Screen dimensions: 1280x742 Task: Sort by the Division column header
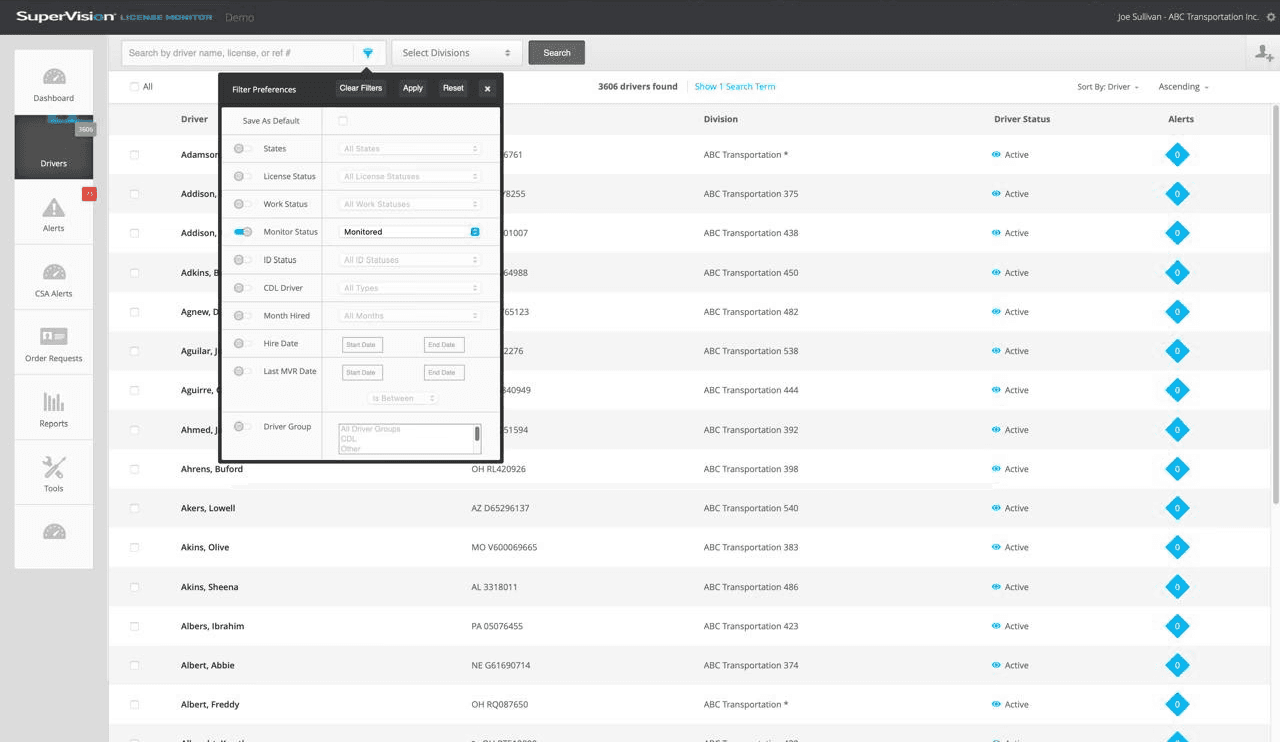pyautogui.click(x=720, y=119)
